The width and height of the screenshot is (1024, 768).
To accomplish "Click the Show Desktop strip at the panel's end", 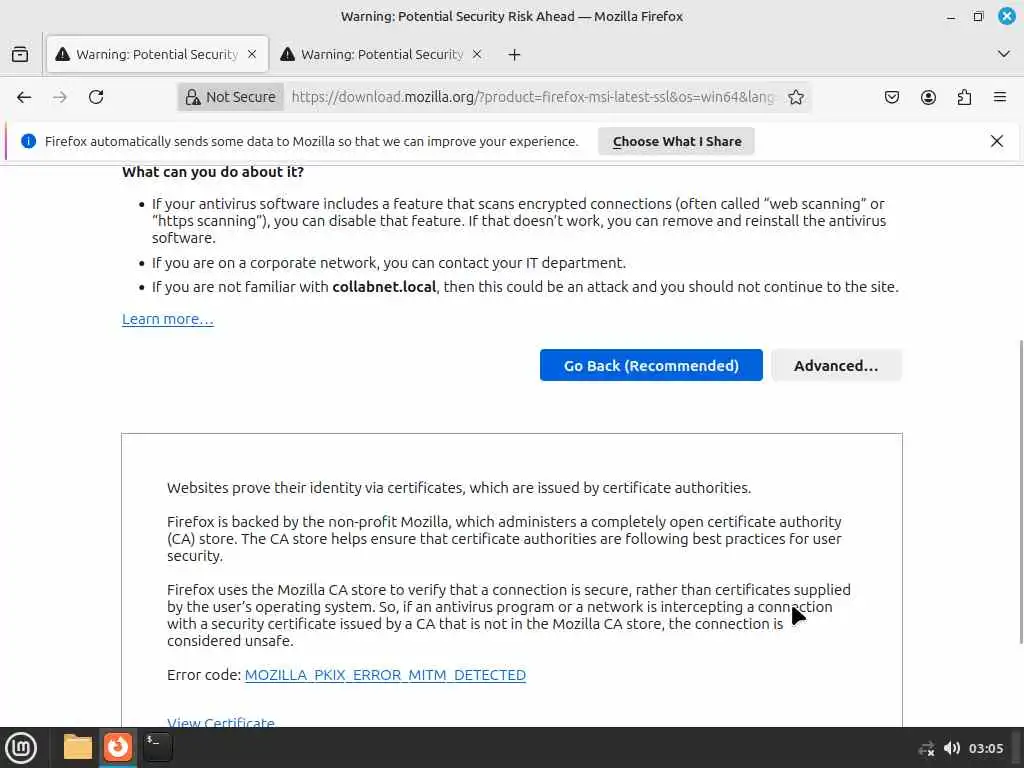I will [x=1017, y=748].
